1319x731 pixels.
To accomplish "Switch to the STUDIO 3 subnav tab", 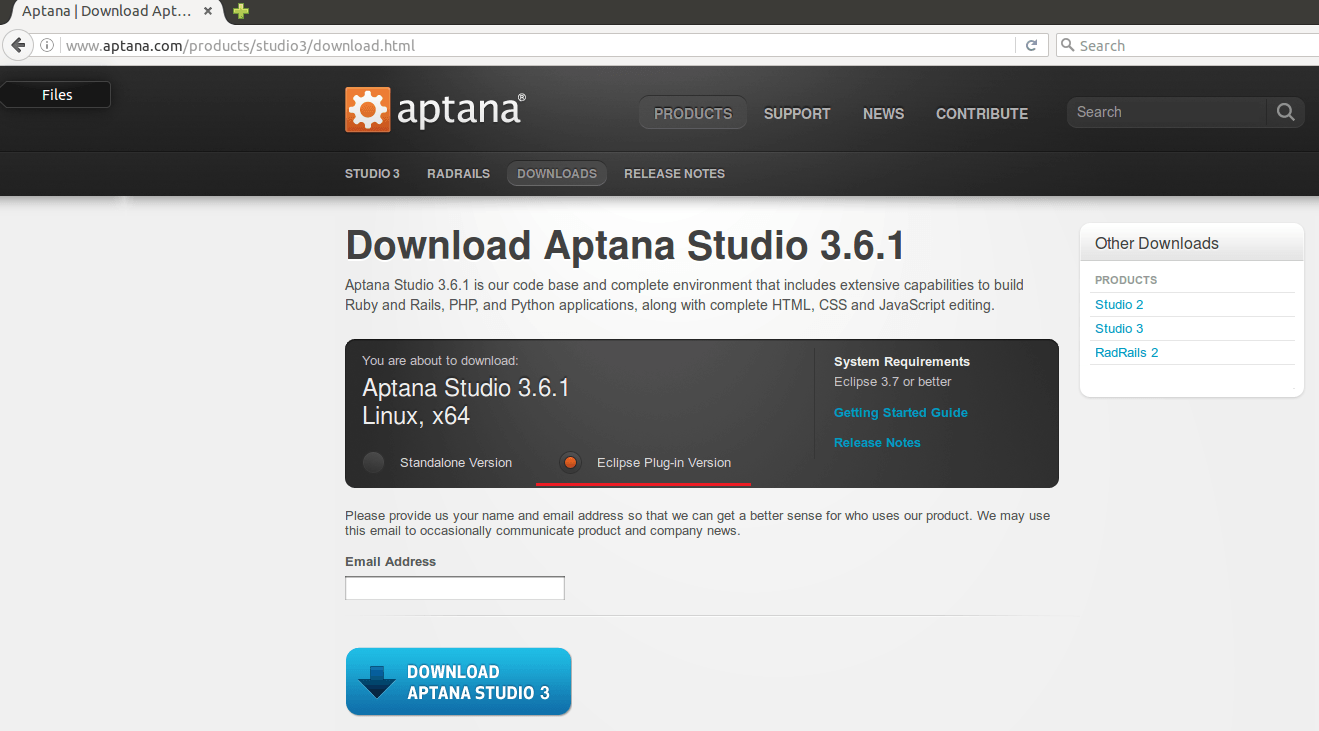I will (x=372, y=174).
